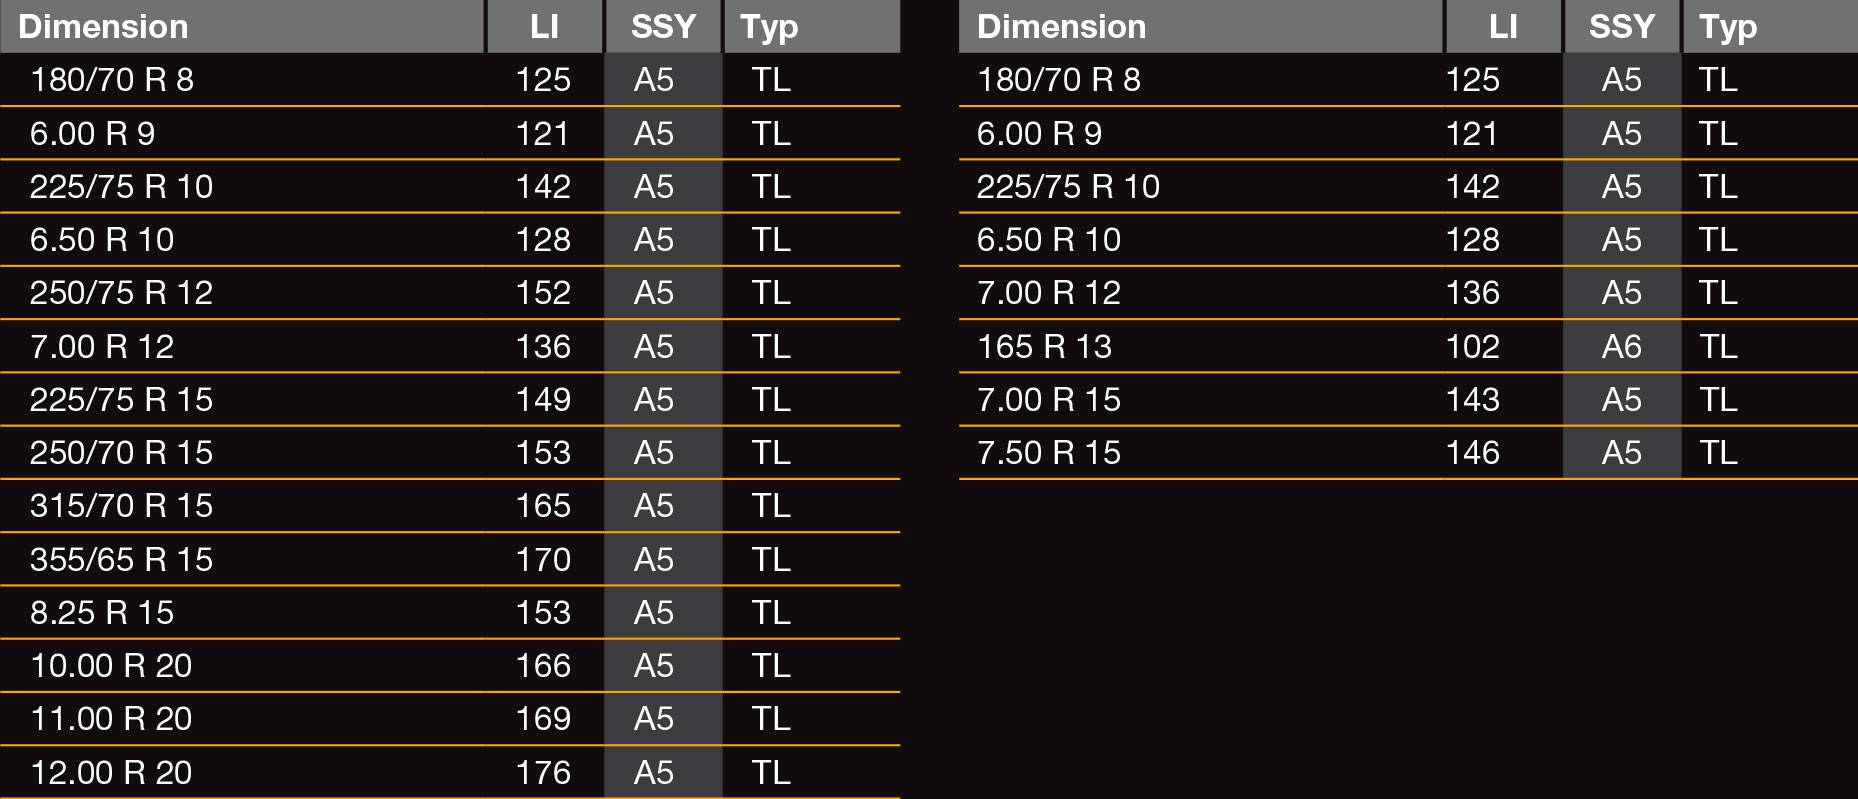
Task: Select the 12.00 R 20 dimension cell
Action: pos(111,772)
